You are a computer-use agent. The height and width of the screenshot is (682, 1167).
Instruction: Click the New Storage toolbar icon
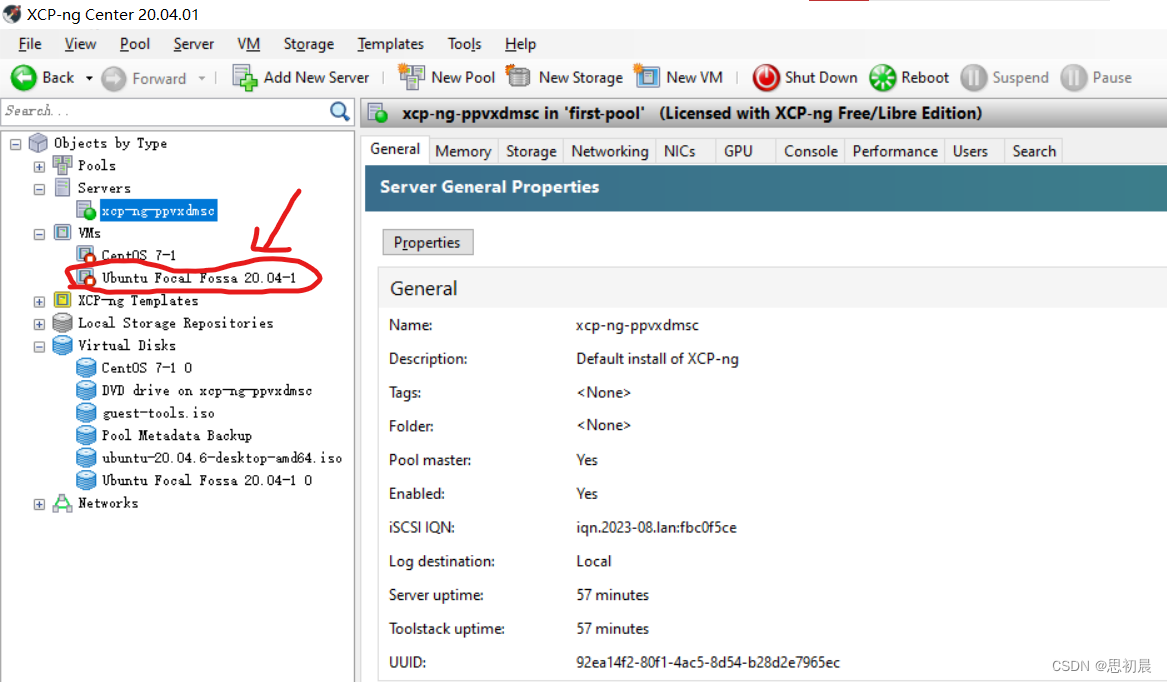(x=518, y=77)
